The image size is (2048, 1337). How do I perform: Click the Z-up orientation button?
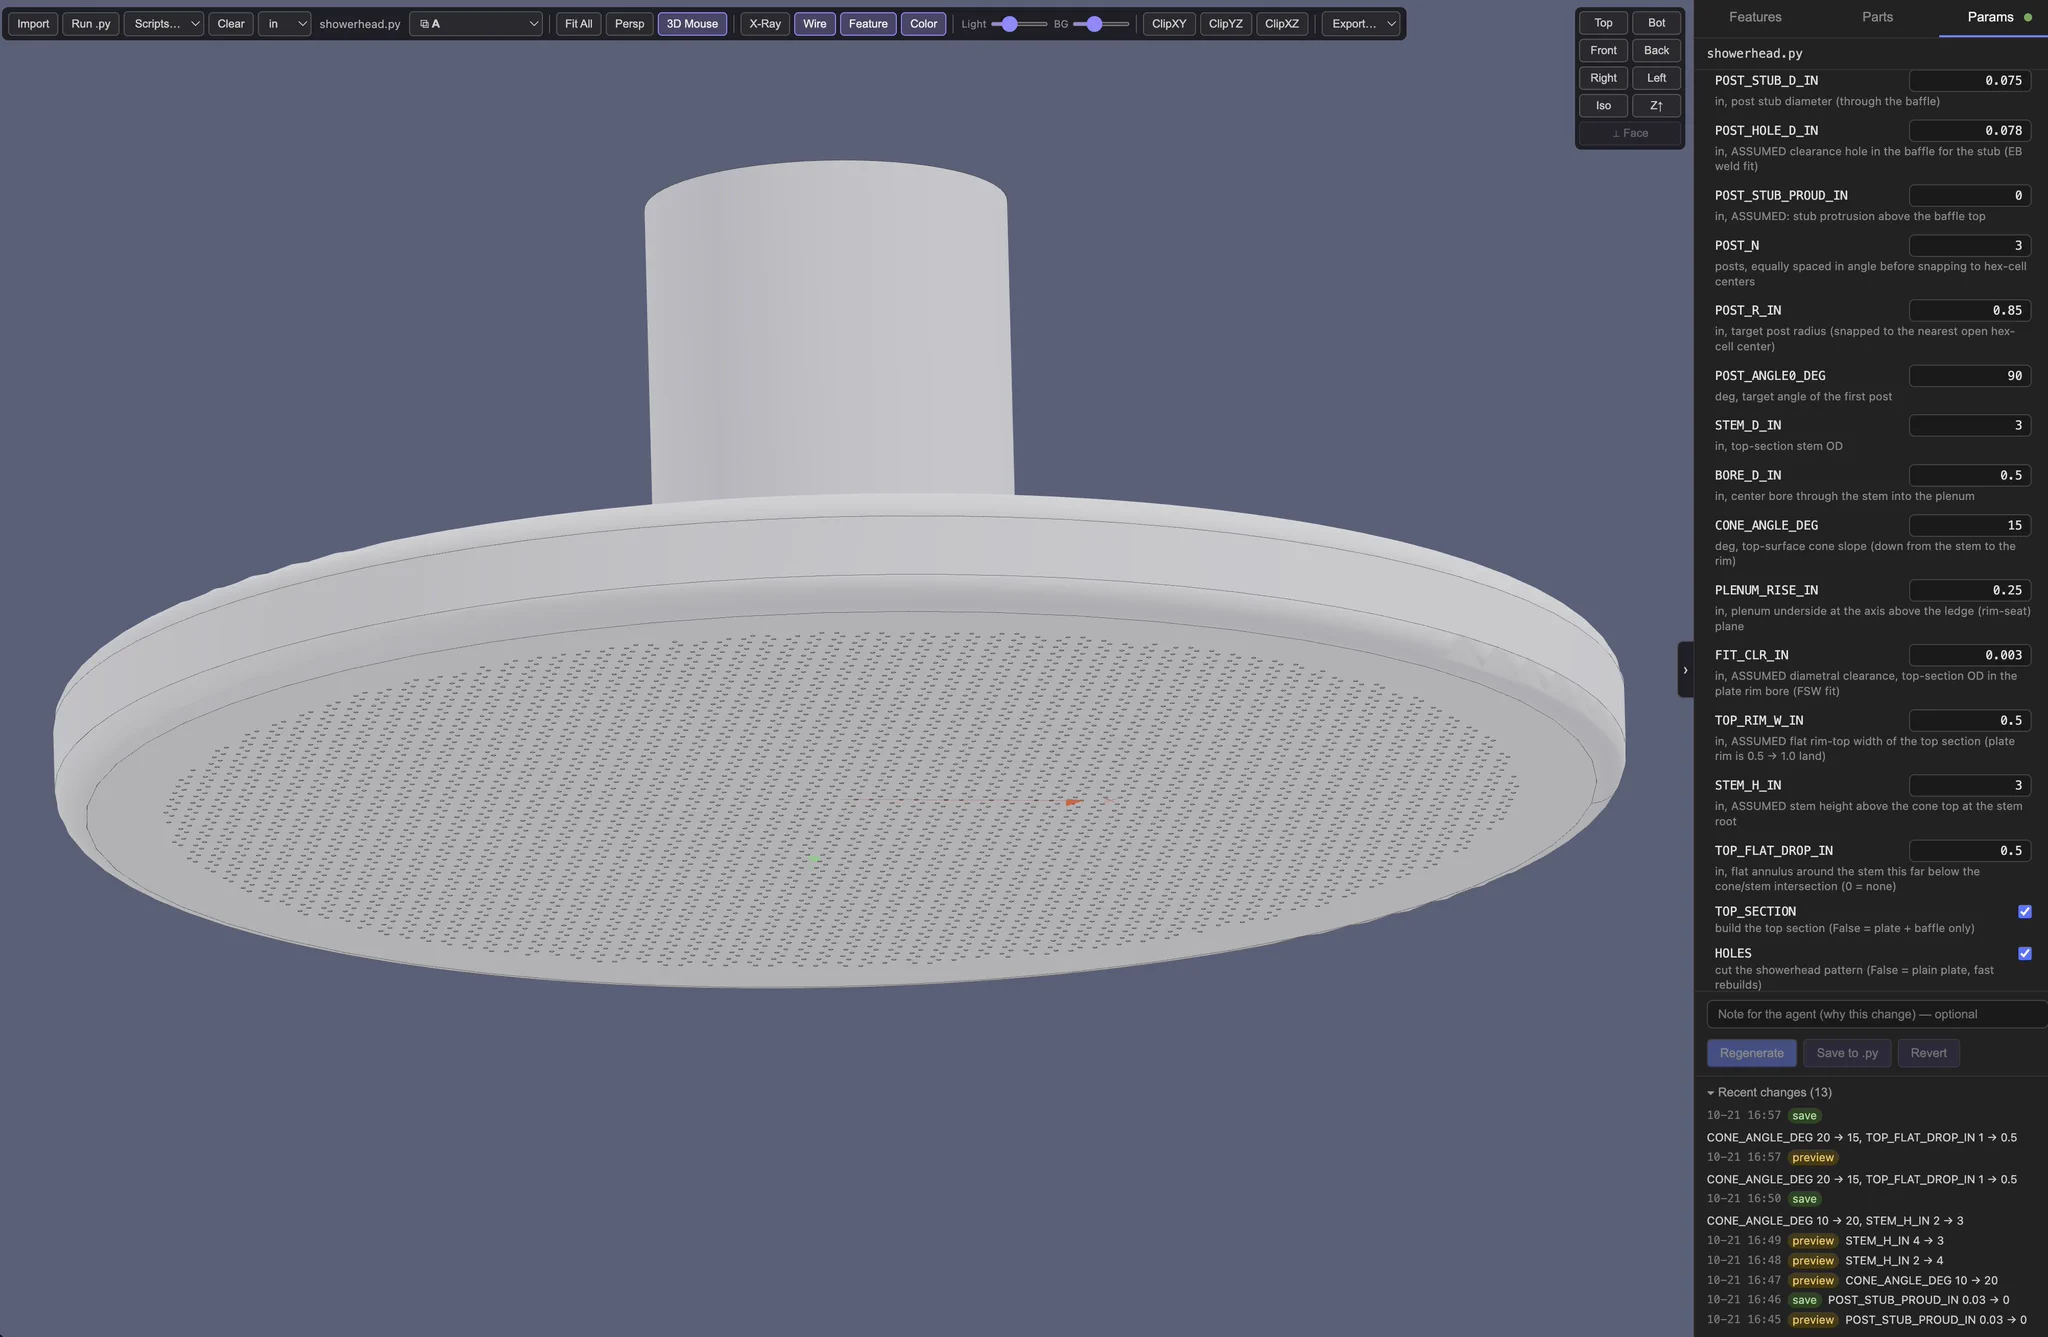coord(1656,105)
